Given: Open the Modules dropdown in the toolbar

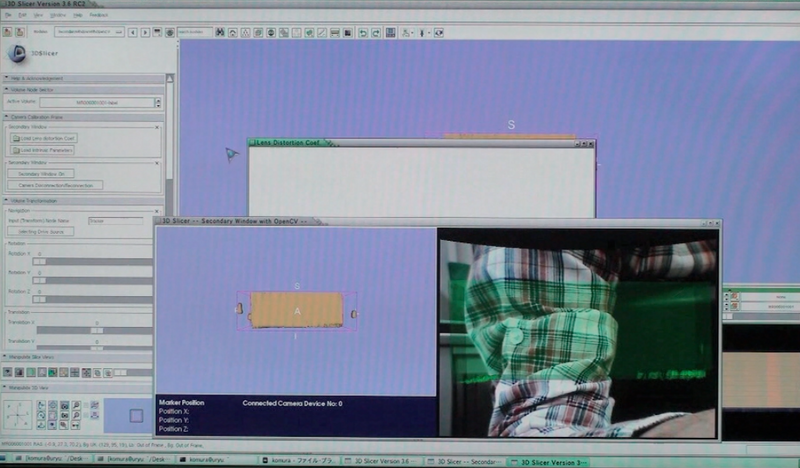Looking at the screenshot, I should coord(89,32).
